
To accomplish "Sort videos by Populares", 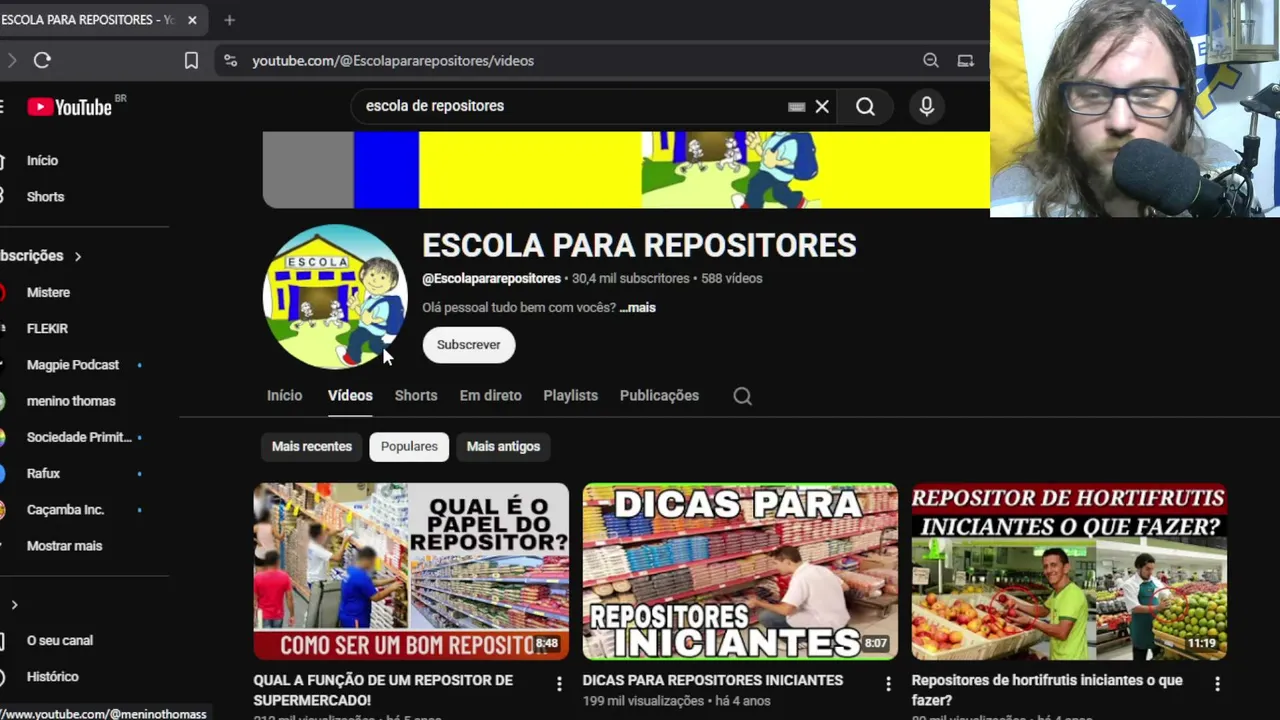I will [x=409, y=447].
